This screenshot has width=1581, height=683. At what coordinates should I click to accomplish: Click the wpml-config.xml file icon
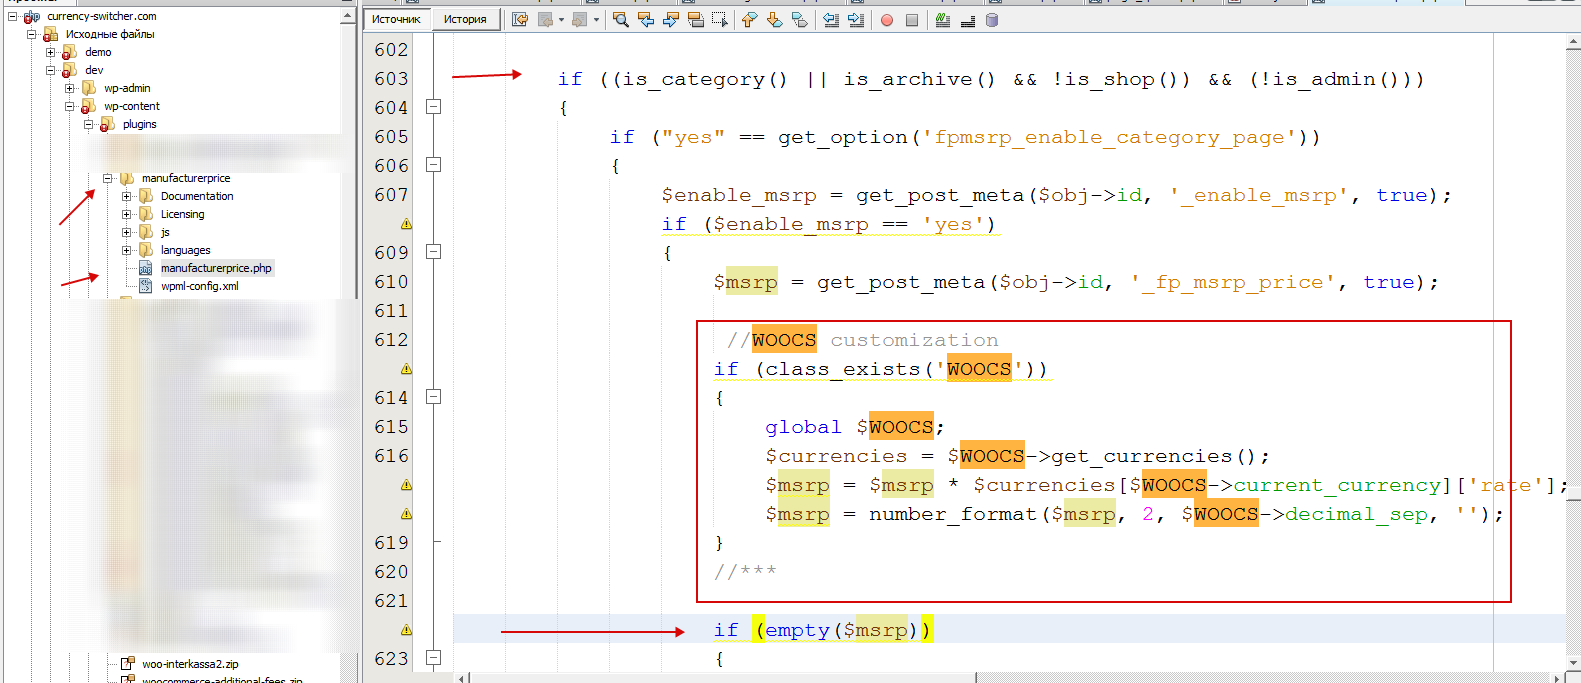coord(145,286)
